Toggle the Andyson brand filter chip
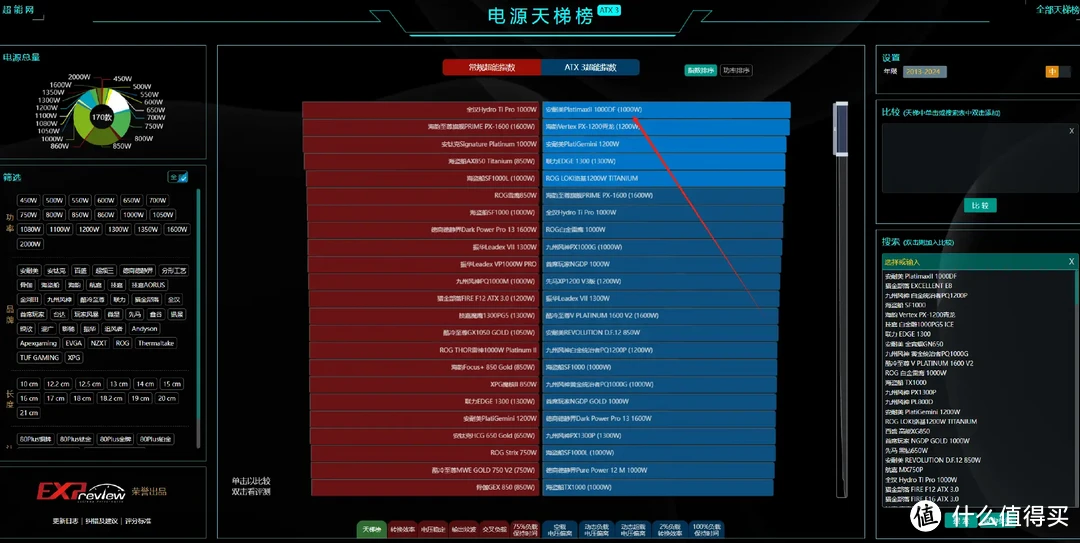The width and height of the screenshot is (1080, 543). coord(145,329)
